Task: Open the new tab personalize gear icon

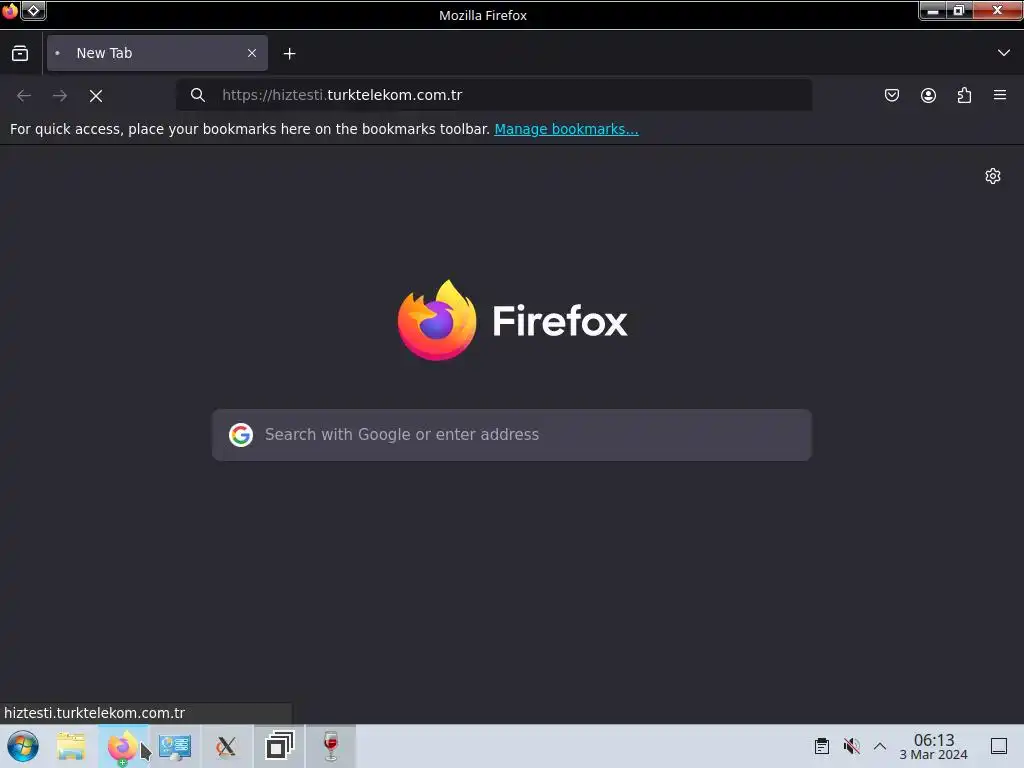Action: [x=993, y=176]
